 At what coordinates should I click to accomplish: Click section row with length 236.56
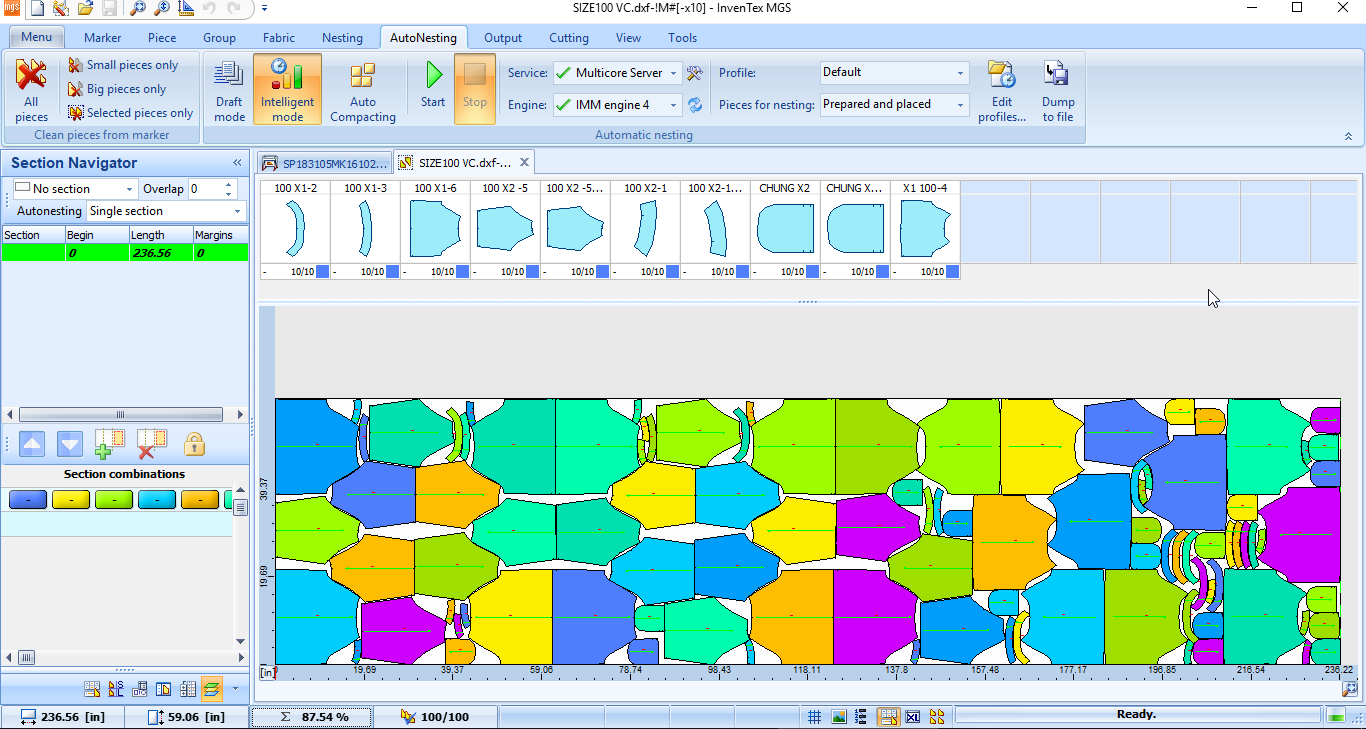[124, 253]
